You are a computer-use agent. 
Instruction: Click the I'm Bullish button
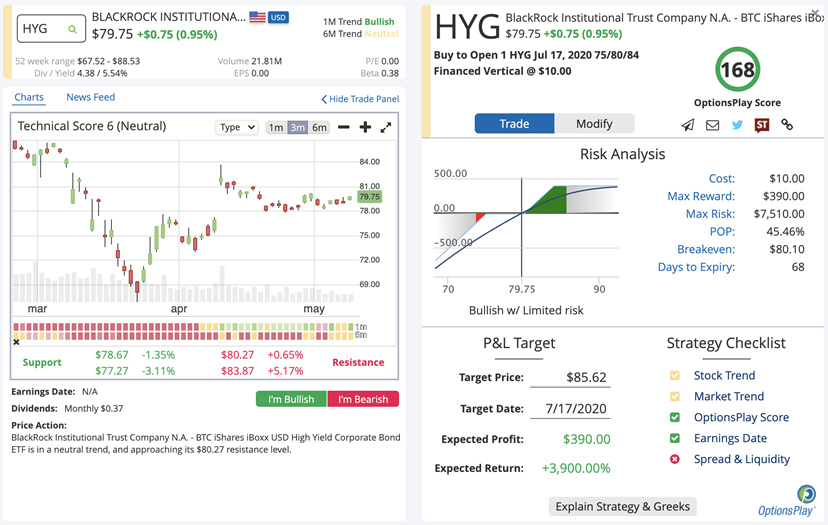[291, 399]
